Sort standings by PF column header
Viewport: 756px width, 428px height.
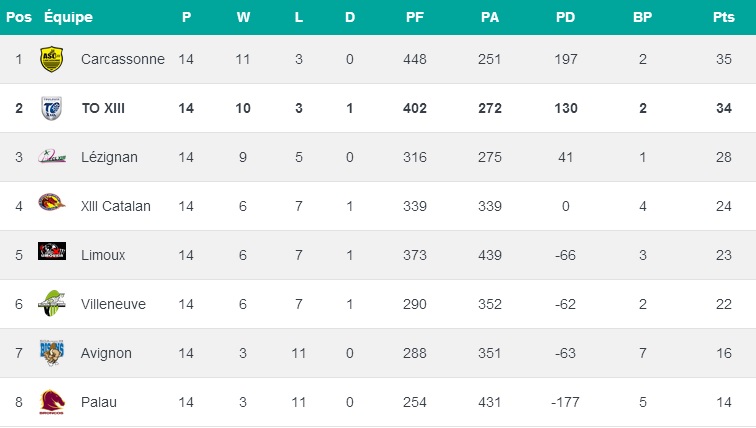click(416, 17)
